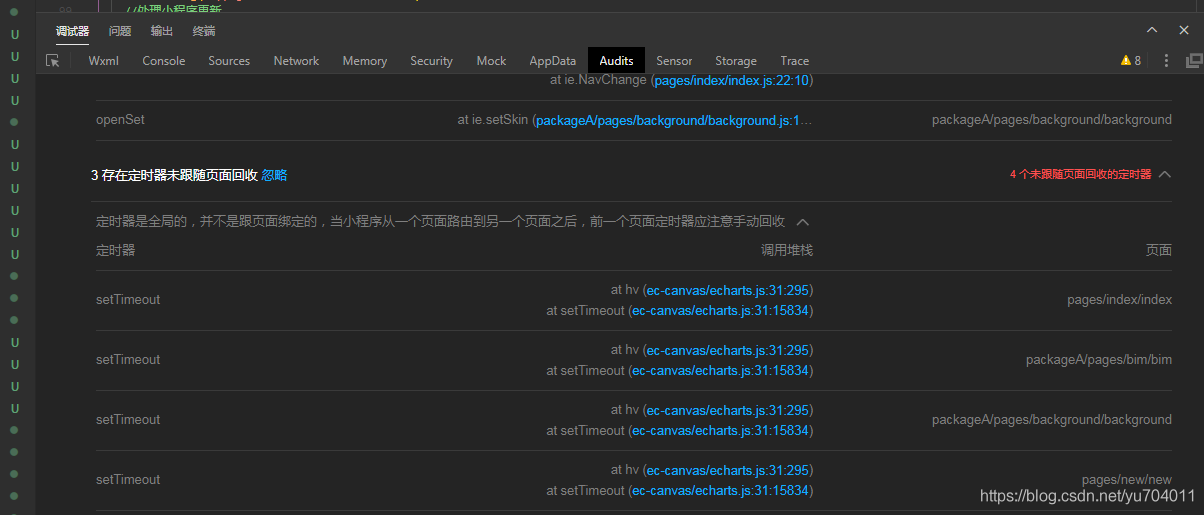The image size is (1204, 515).
Task: Open echarts.js:31:15834 link in bim/bim row
Action: pos(720,371)
